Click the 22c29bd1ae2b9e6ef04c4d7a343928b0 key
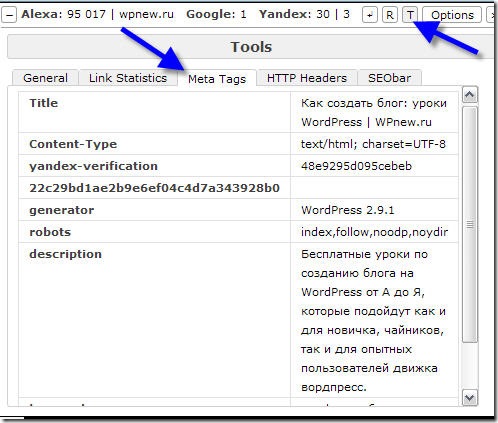 tap(154, 188)
